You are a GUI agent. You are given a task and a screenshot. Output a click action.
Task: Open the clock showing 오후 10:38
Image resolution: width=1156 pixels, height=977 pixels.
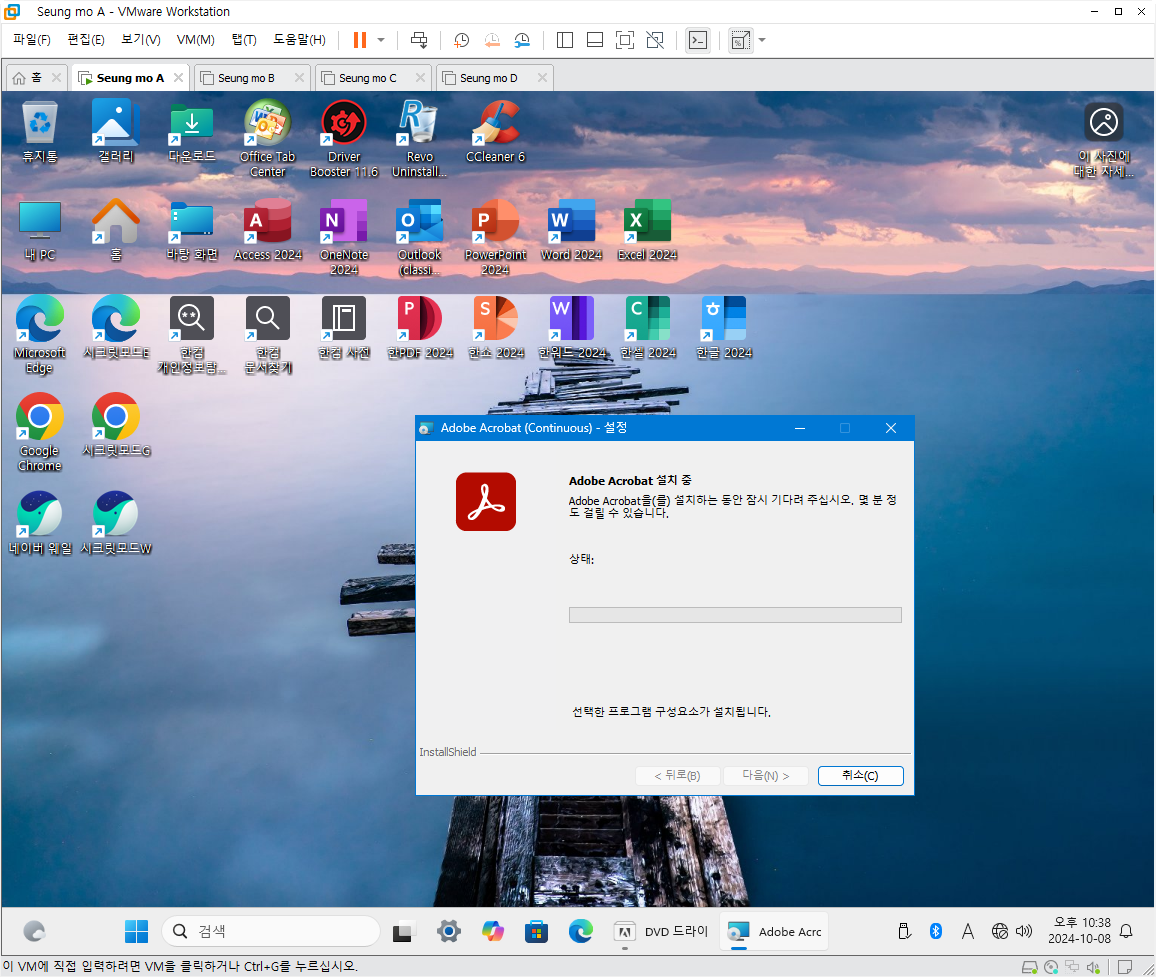(1079, 931)
